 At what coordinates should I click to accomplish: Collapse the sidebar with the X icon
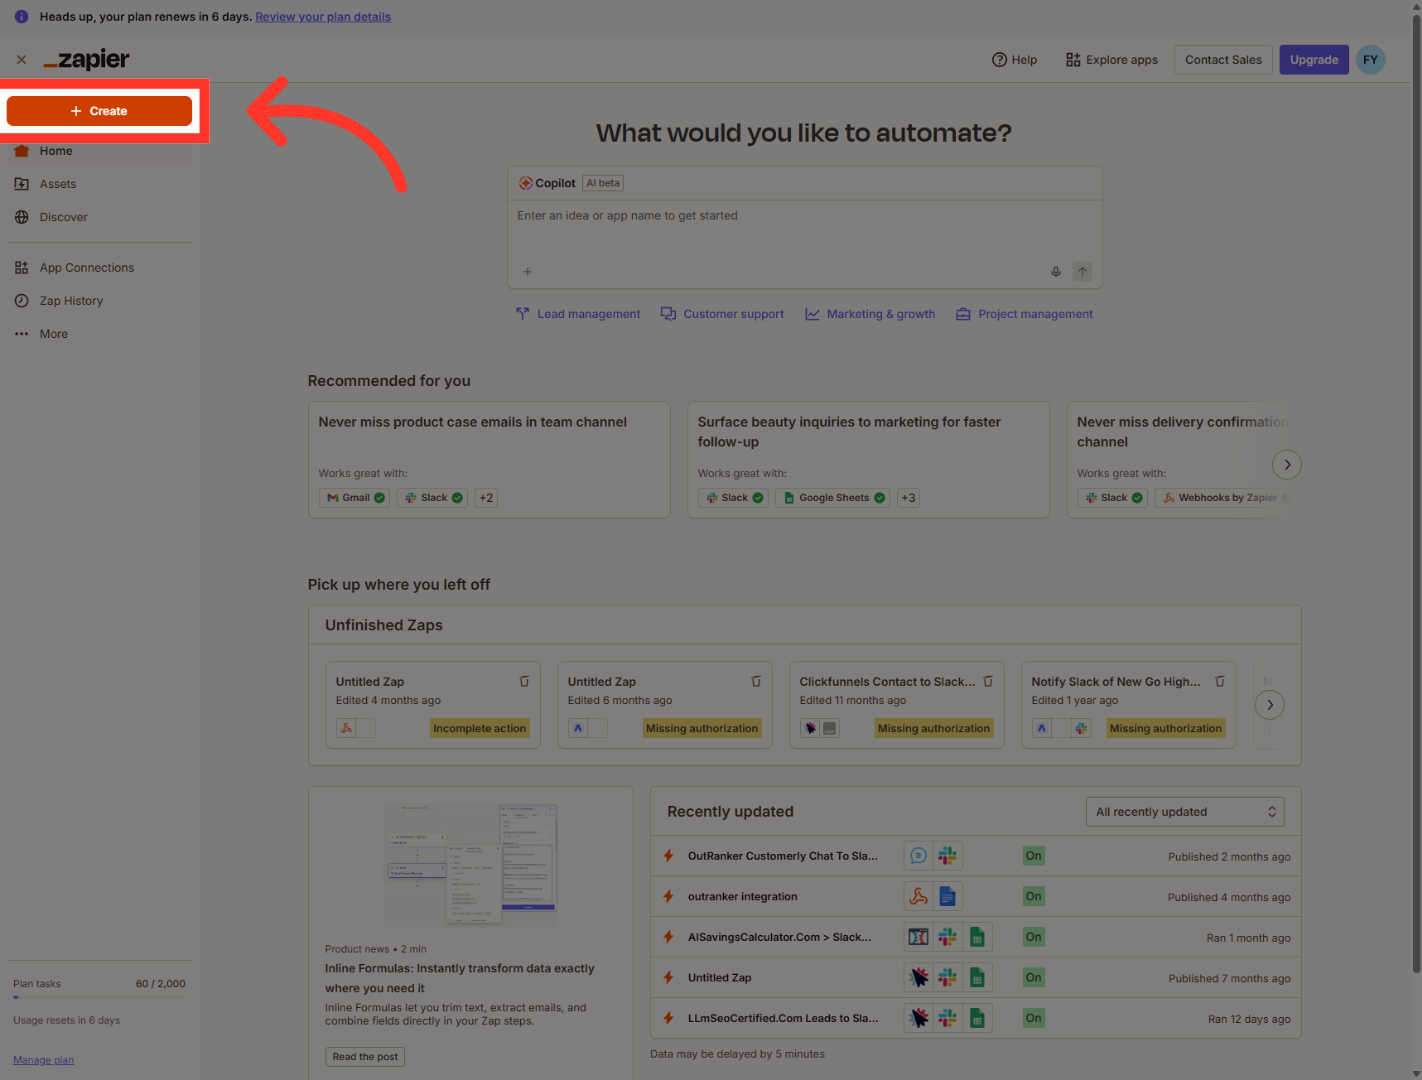[x=21, y=60]
